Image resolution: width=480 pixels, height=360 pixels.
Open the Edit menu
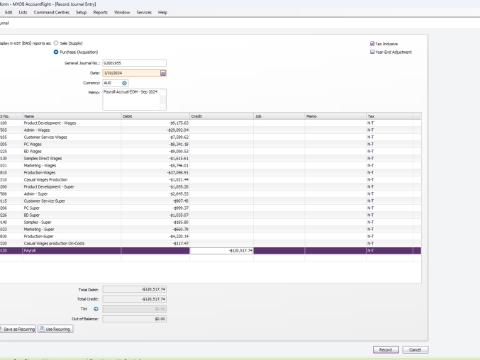[9, 12]
